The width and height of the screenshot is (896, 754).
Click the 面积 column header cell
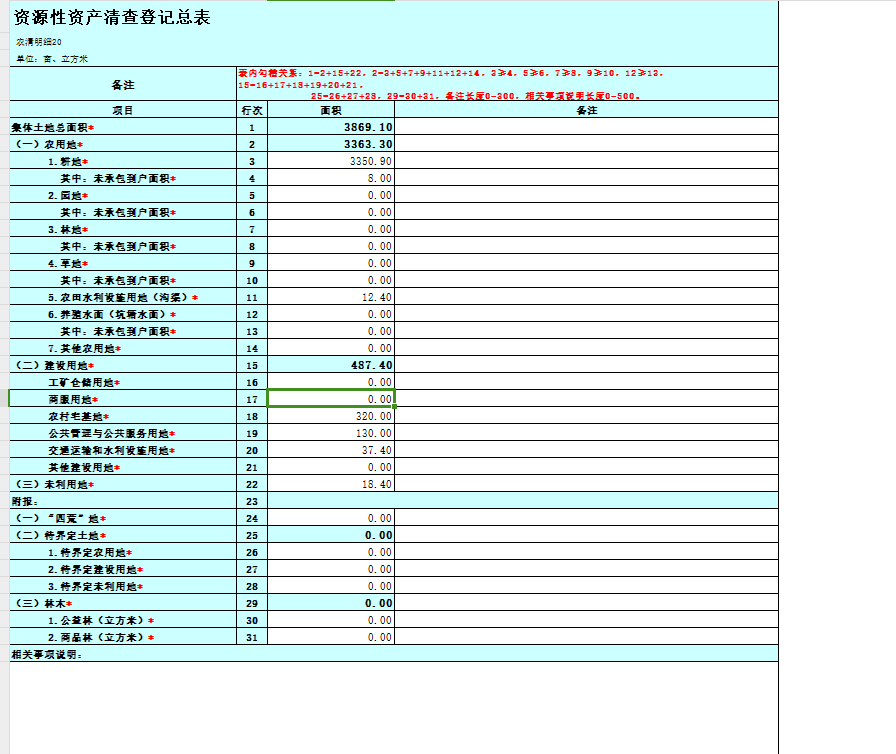(331, 110)
